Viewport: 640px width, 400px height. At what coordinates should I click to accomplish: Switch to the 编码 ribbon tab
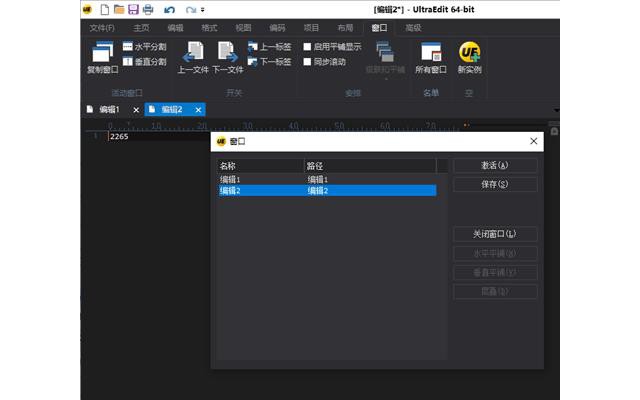point(277,28)
